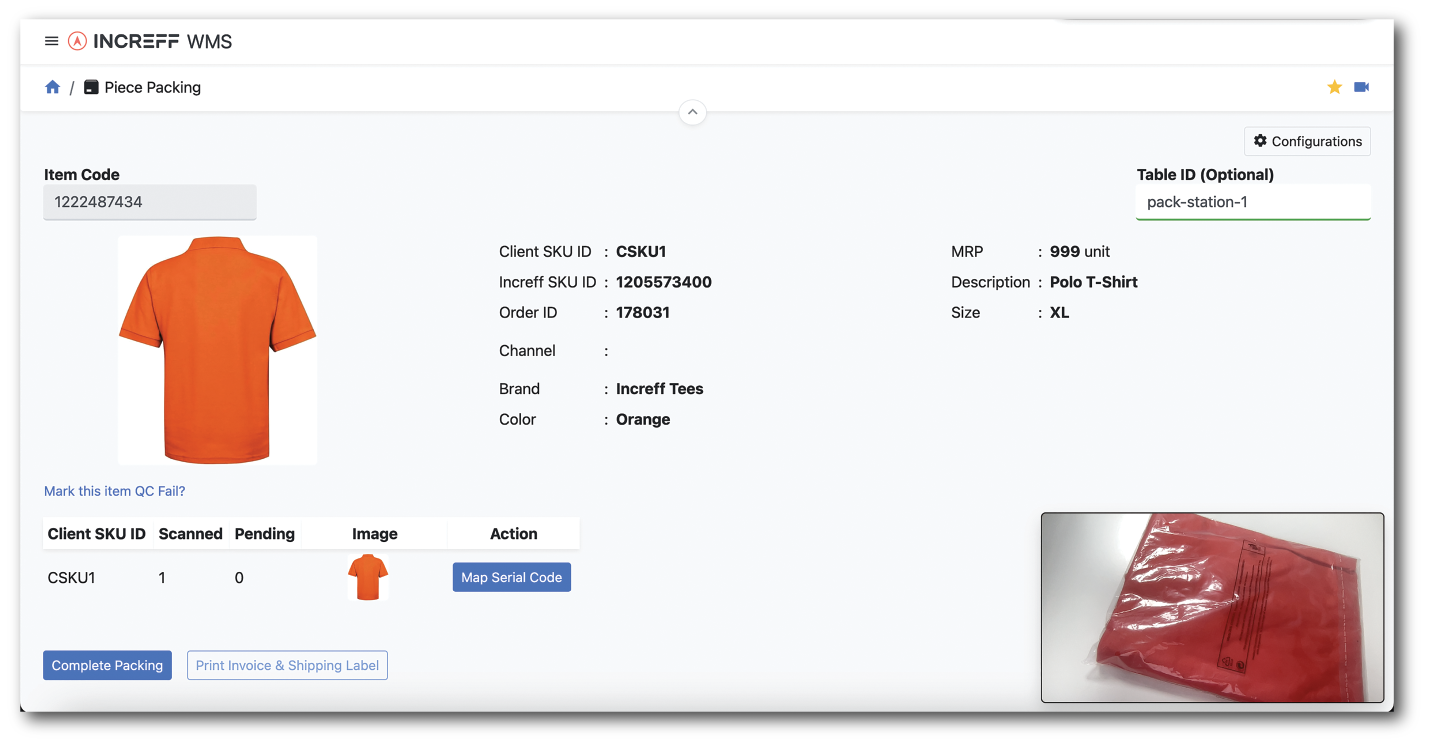1429x742 pixels.
Task: Click CSKU1 cell in the table row
Action: coord(72,577)
